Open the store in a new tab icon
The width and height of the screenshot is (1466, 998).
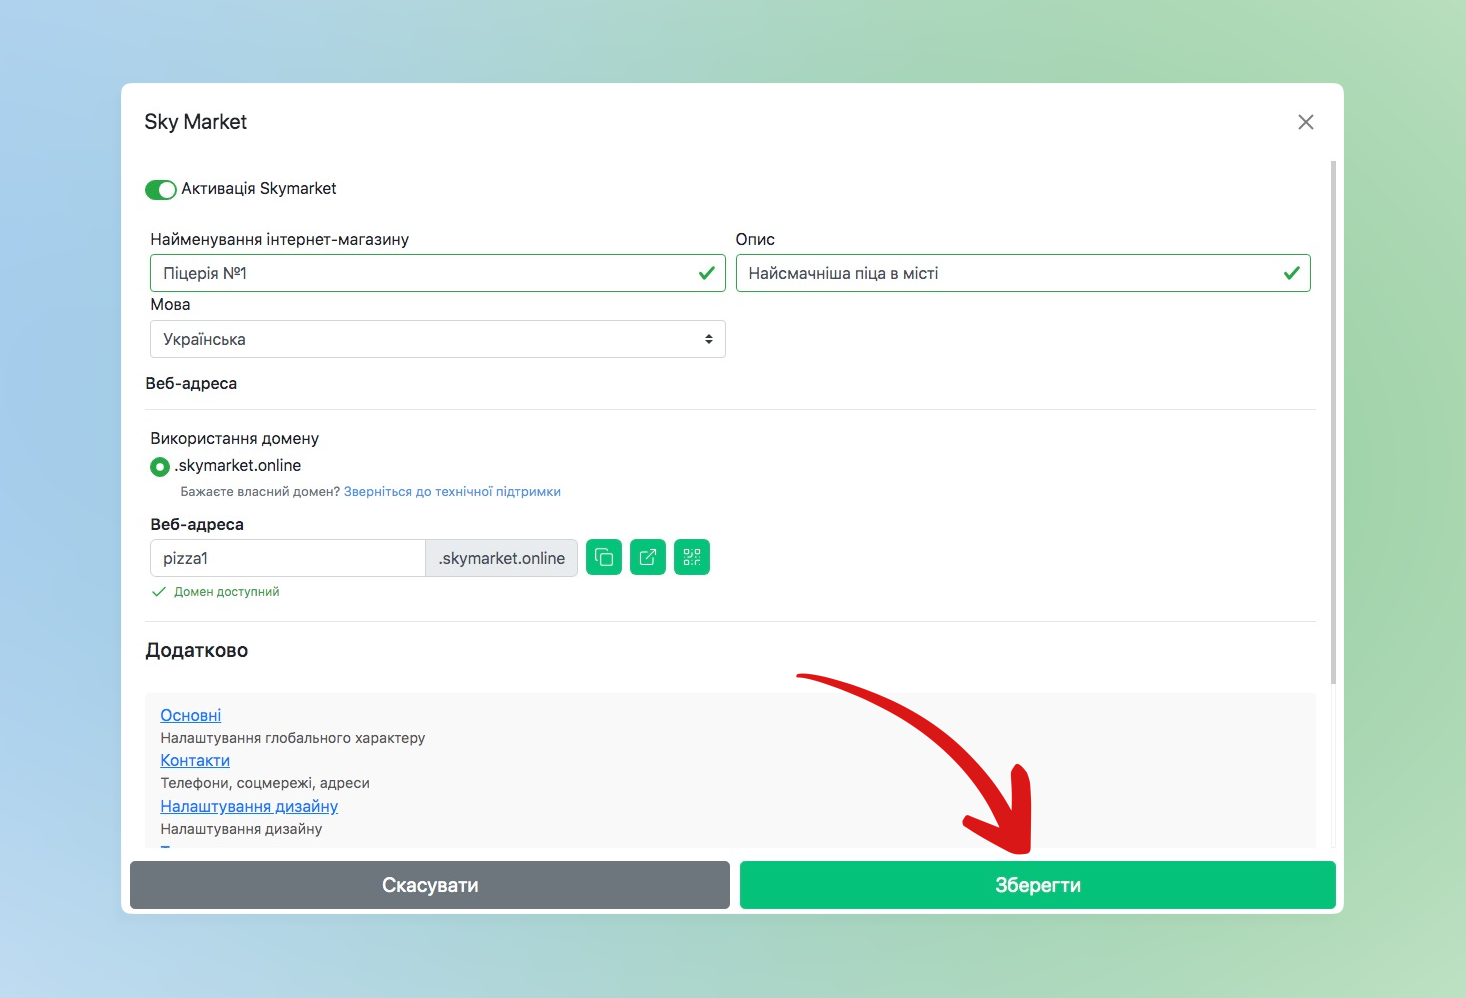(x=648, y=557)
